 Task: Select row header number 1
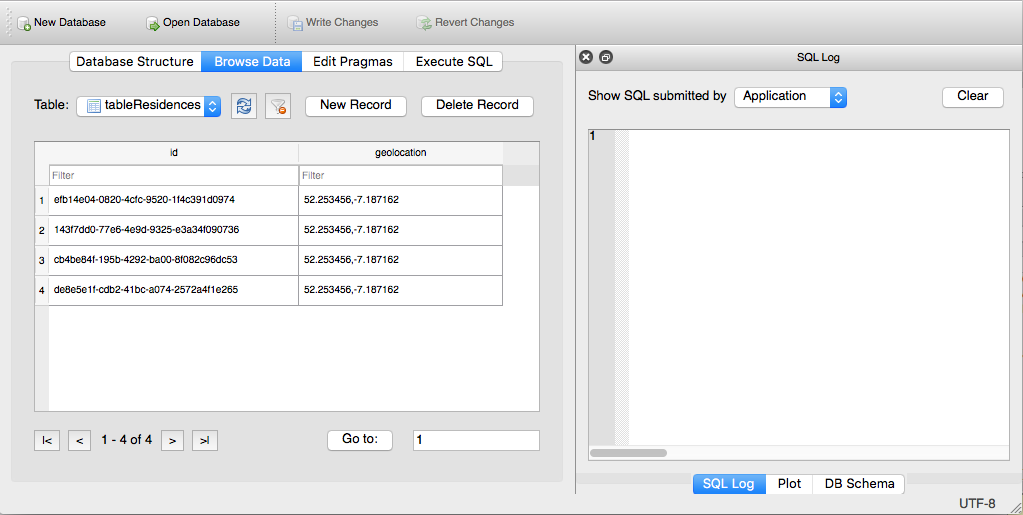coord(42,200)
